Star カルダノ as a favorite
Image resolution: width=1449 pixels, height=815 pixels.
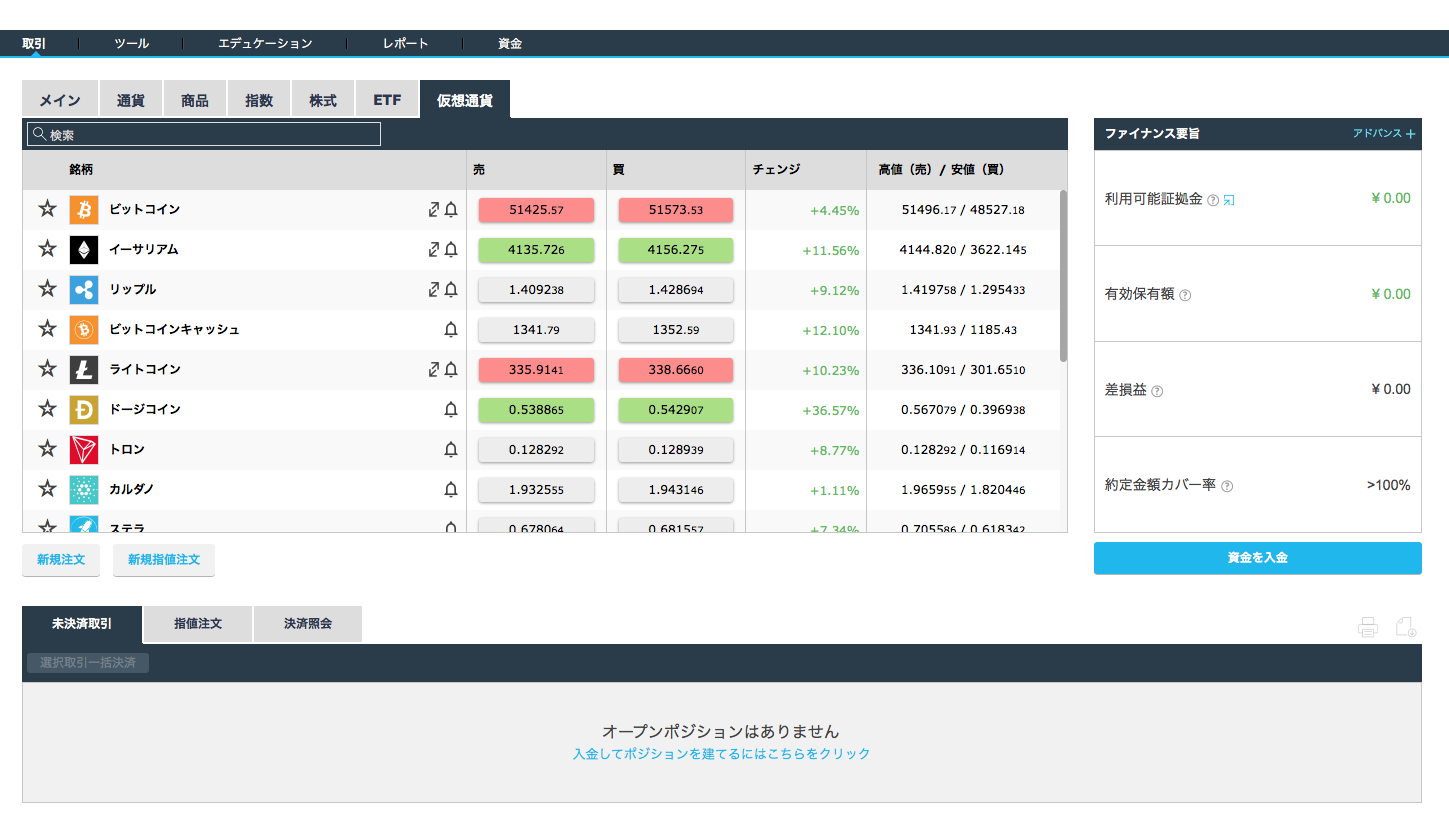[46, 489]
